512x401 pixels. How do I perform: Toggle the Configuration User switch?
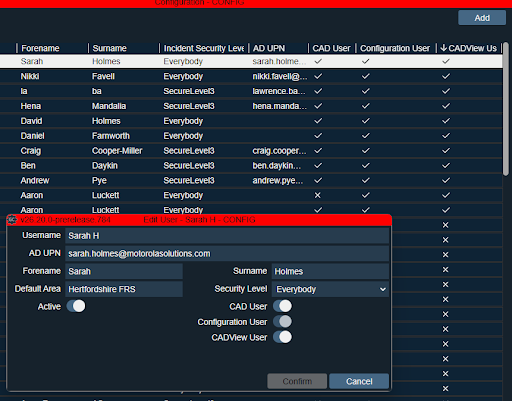tap(282, 322)
